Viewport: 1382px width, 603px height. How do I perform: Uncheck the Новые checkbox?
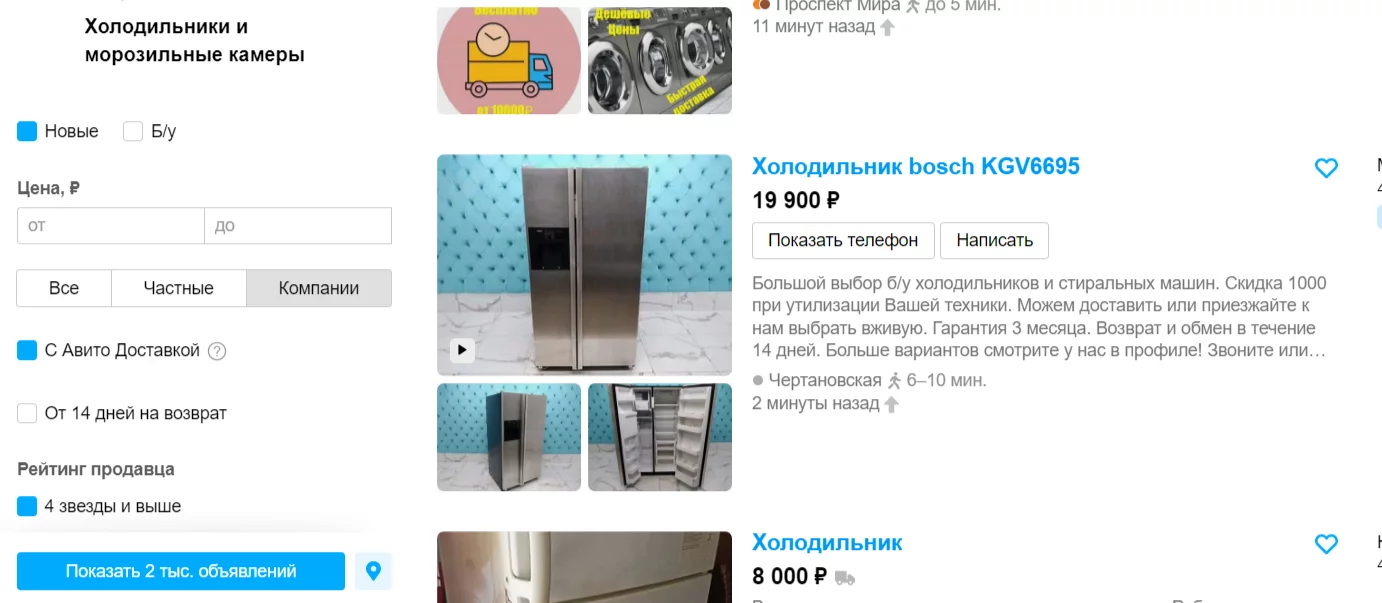pos(27,131)
